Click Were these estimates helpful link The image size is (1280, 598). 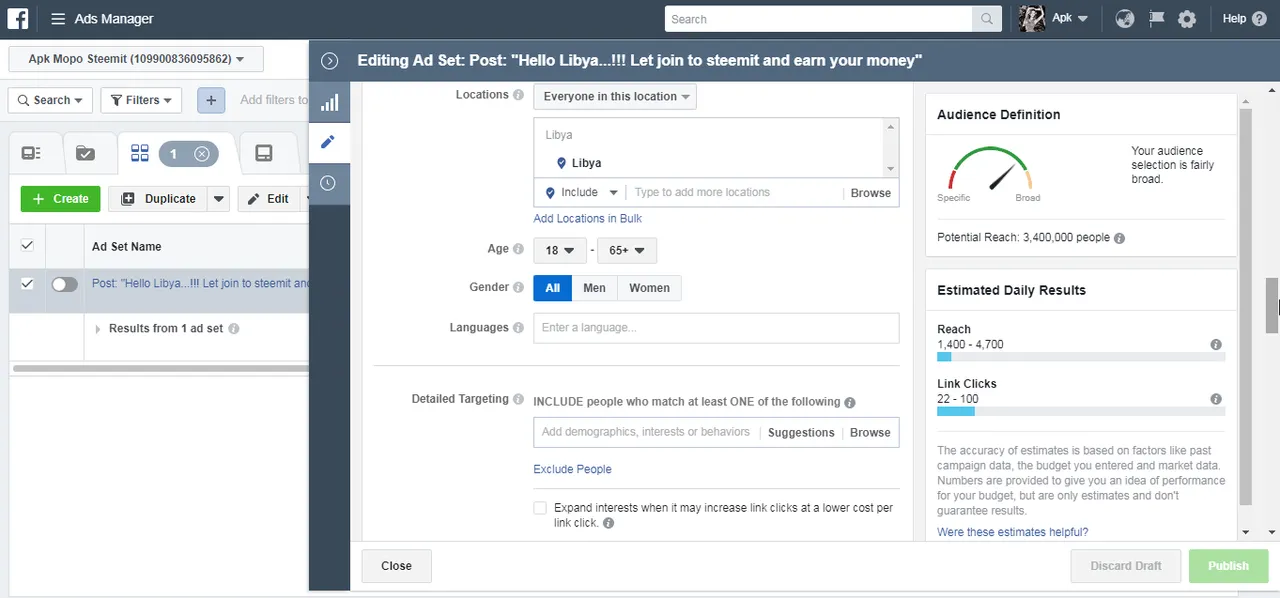(x=1013, y=532)
